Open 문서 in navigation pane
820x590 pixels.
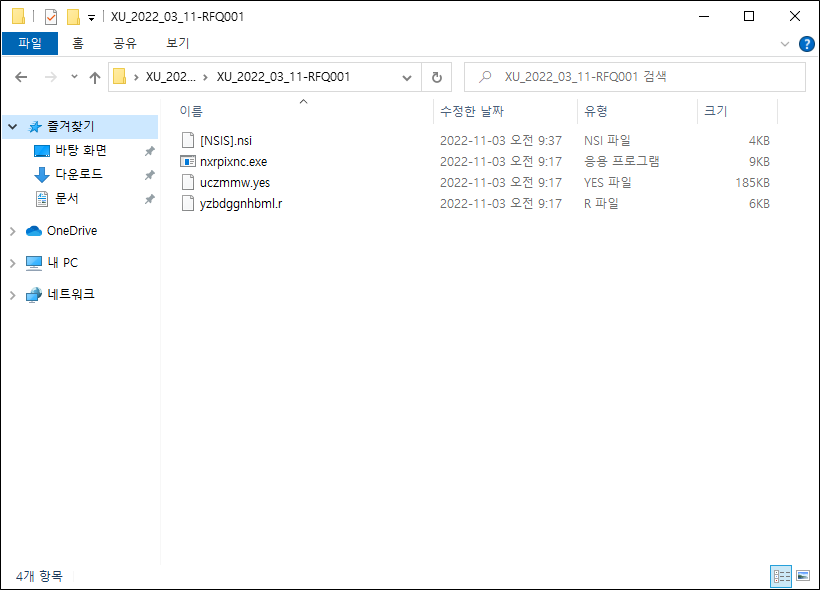tap(67, 199)
